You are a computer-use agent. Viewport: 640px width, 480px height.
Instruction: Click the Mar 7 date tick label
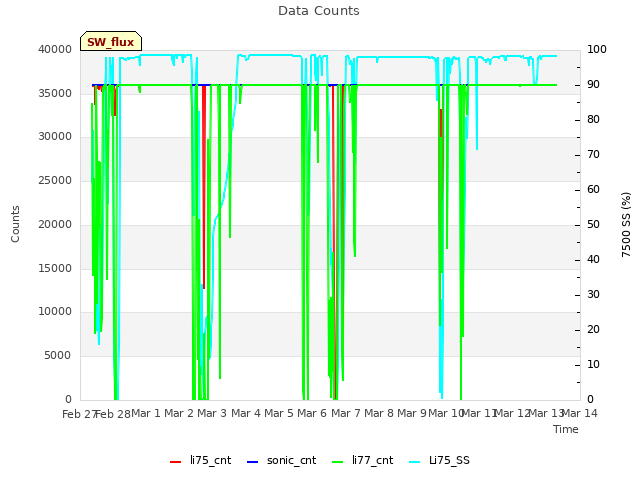pos(346,413)
